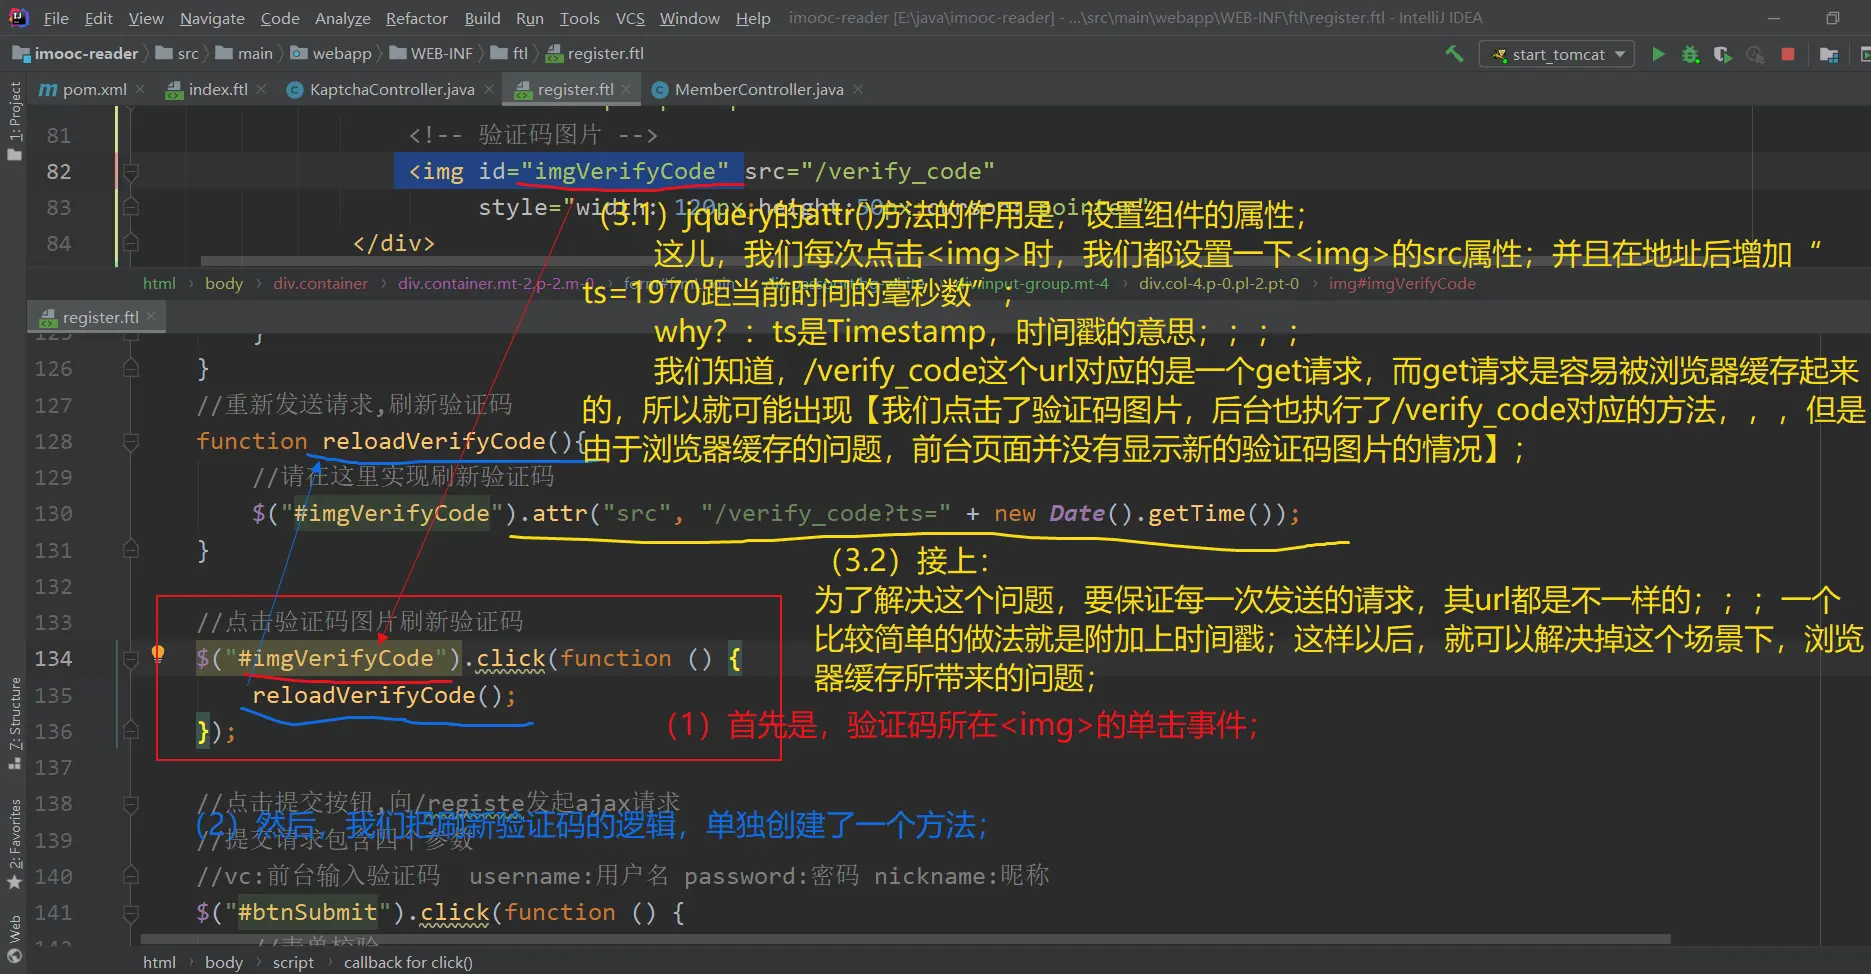Open the start_tomcat run configuration dropdown
Screen dimensions: 1871x974
point(1556,54)
